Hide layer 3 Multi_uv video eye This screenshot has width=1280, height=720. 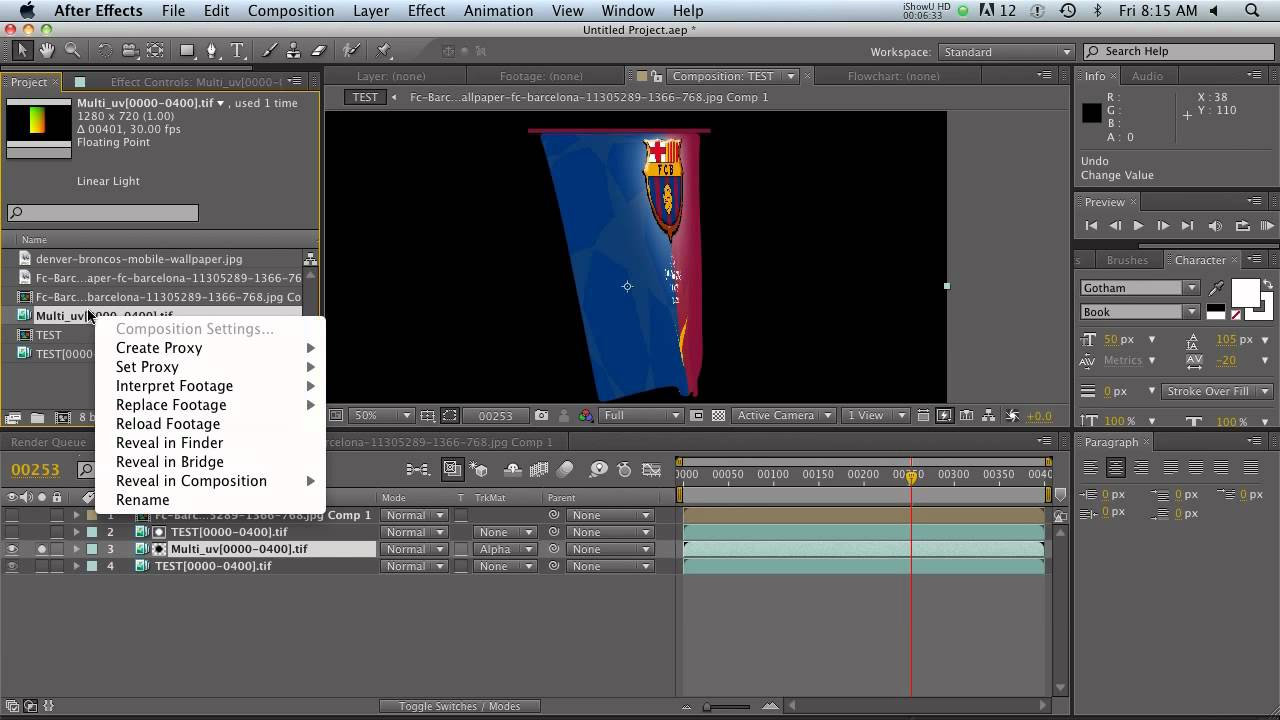(12, 549)
